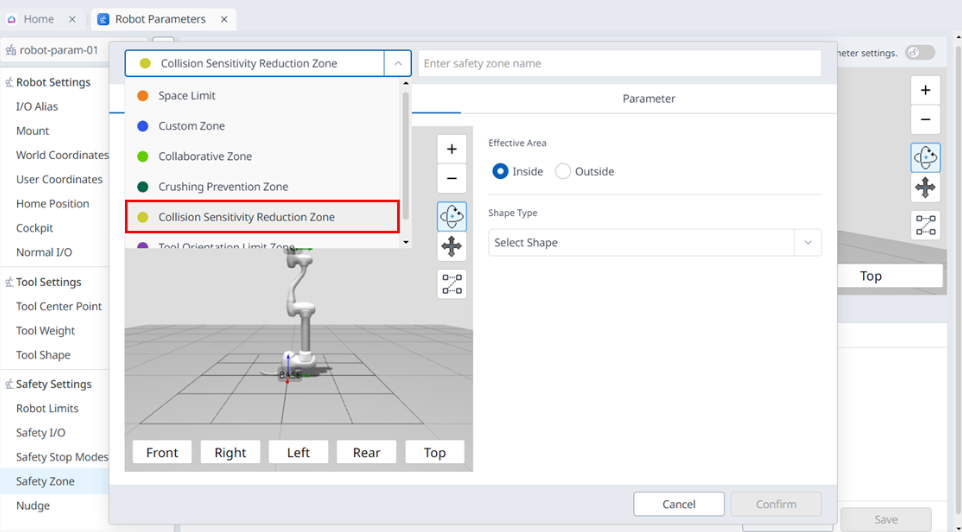The height and width of the screenshot is (532, 962).
Task: Click the pan arrows icon in background right panel
Action: pyautogui.click(x=925, y=187)
